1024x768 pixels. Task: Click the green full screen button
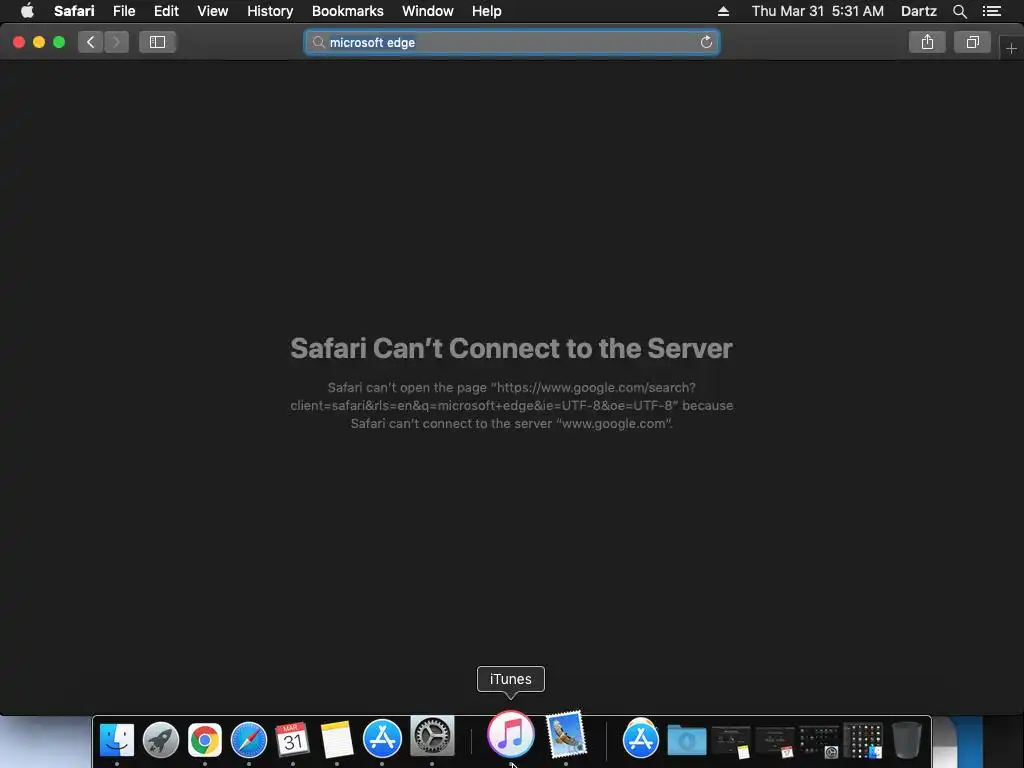pyautogui.click(x=59, y=42)
